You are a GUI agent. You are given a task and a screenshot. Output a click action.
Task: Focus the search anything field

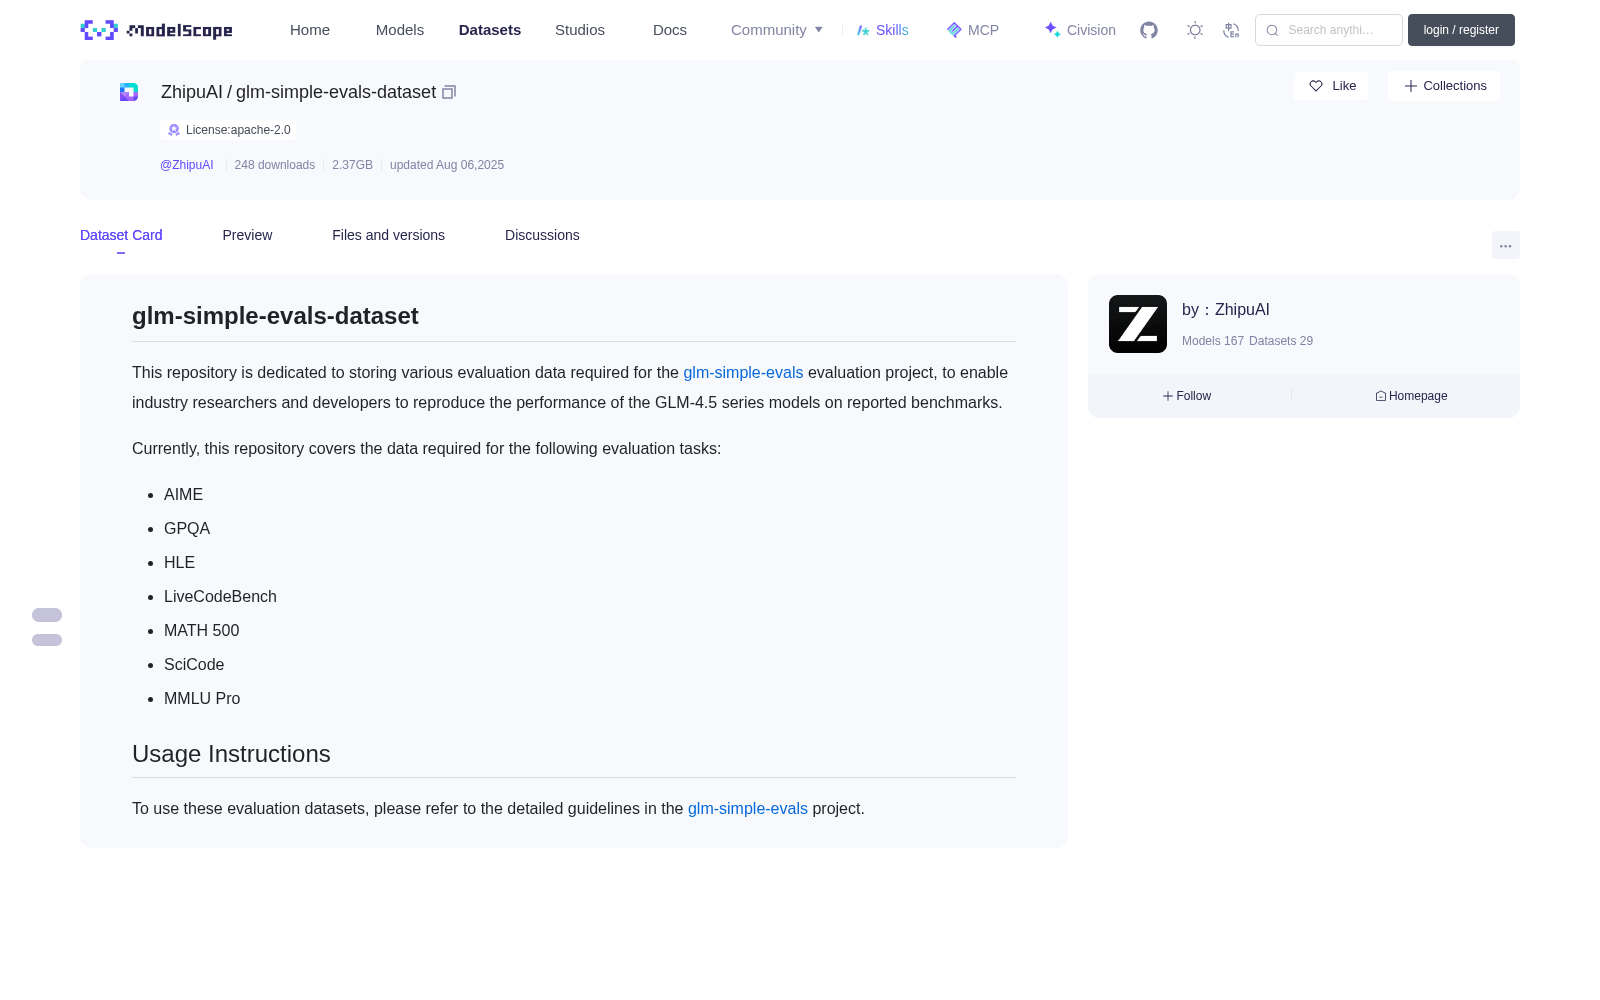pyautogui.click(x=1329, y=30)
